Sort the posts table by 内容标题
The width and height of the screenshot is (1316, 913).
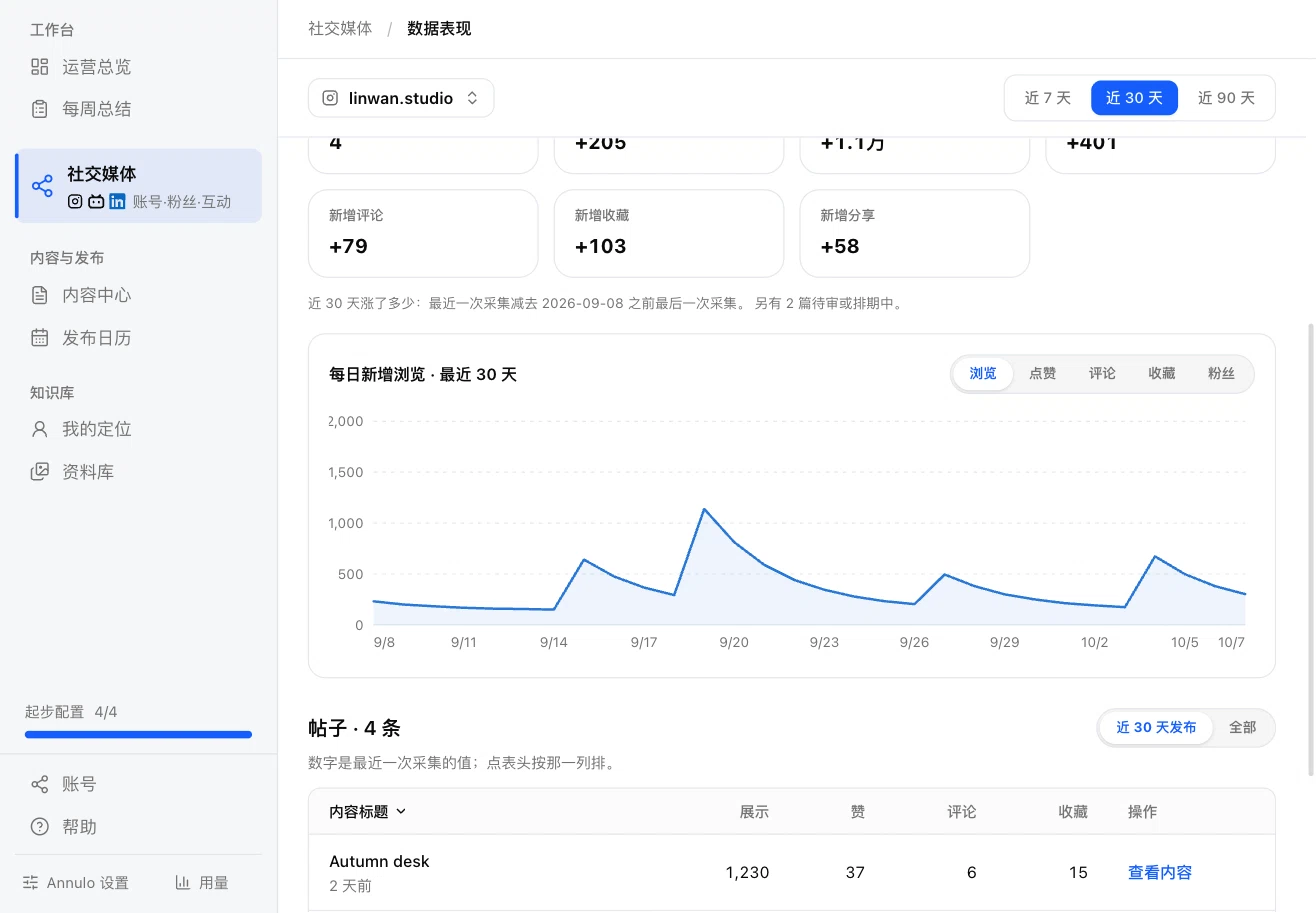368,812
